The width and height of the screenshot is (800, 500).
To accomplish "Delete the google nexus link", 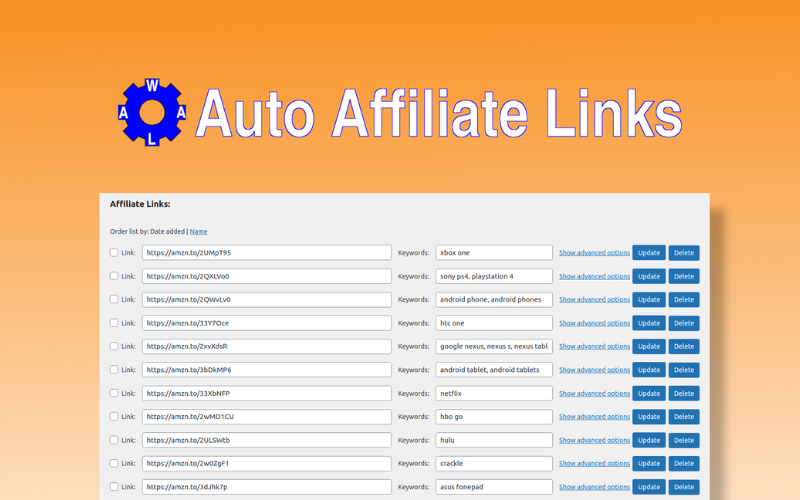I will point(684,346).
